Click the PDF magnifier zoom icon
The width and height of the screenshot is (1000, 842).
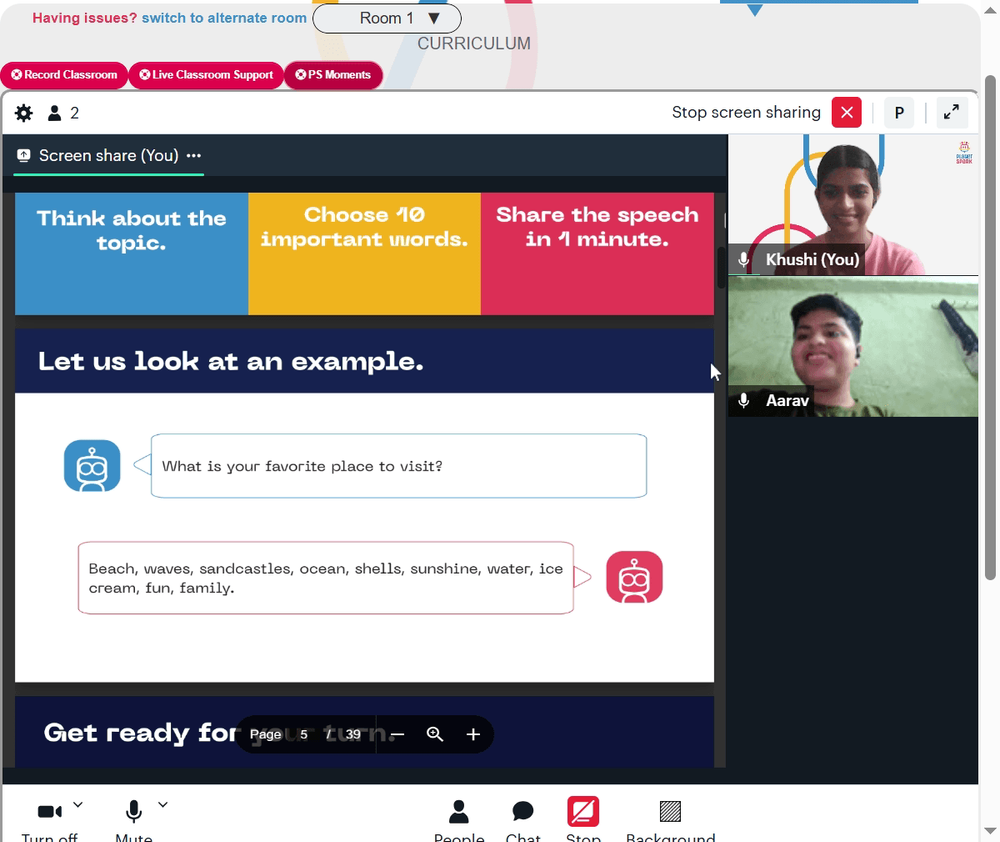pyautogui.click(x=435, y=734)
